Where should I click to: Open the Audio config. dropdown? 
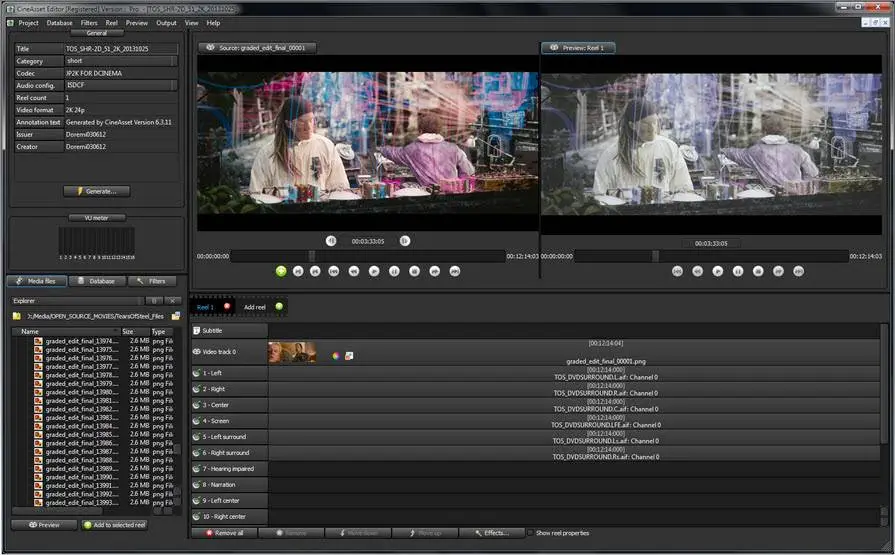[x=121, y=86]
